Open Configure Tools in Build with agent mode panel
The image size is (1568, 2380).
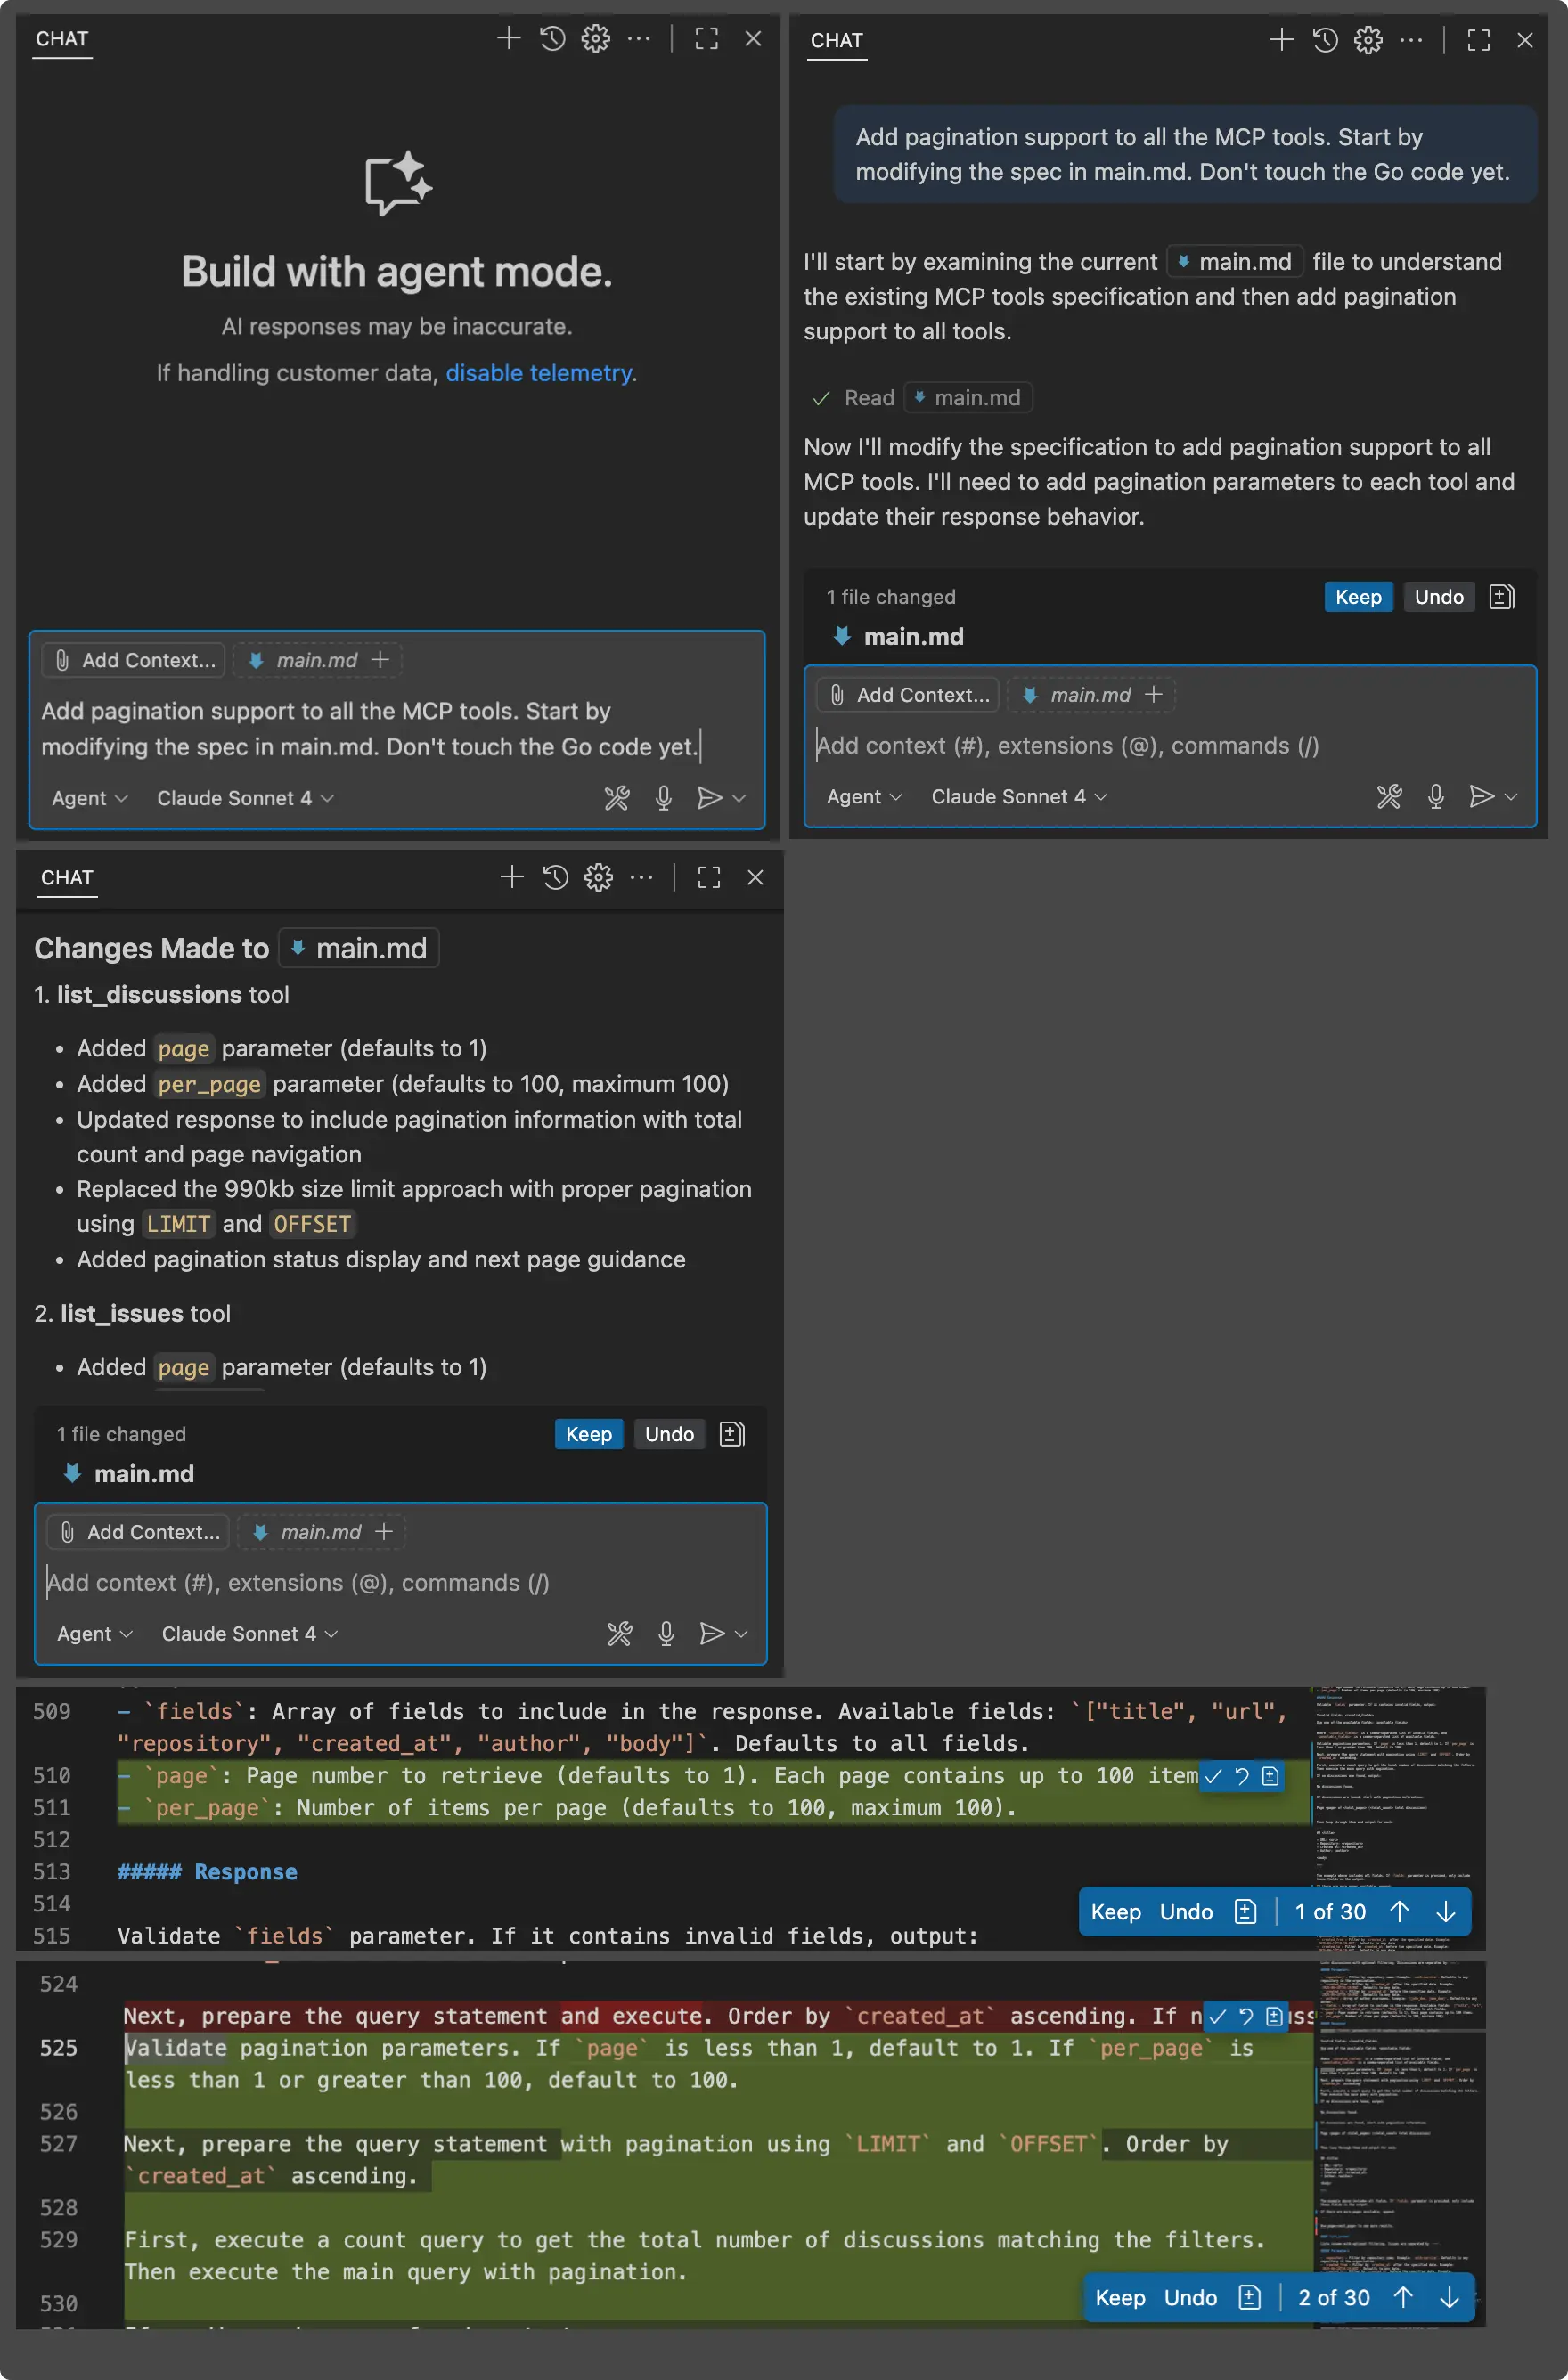point(617,798)
